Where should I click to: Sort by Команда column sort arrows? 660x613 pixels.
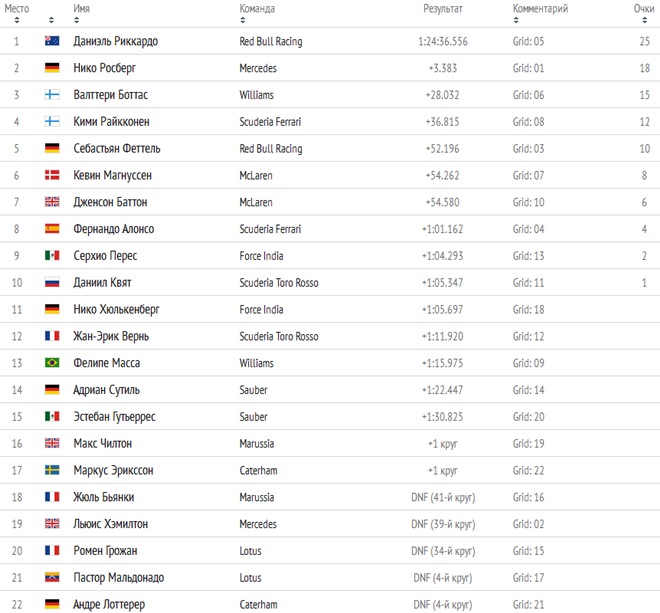[242, 20]
